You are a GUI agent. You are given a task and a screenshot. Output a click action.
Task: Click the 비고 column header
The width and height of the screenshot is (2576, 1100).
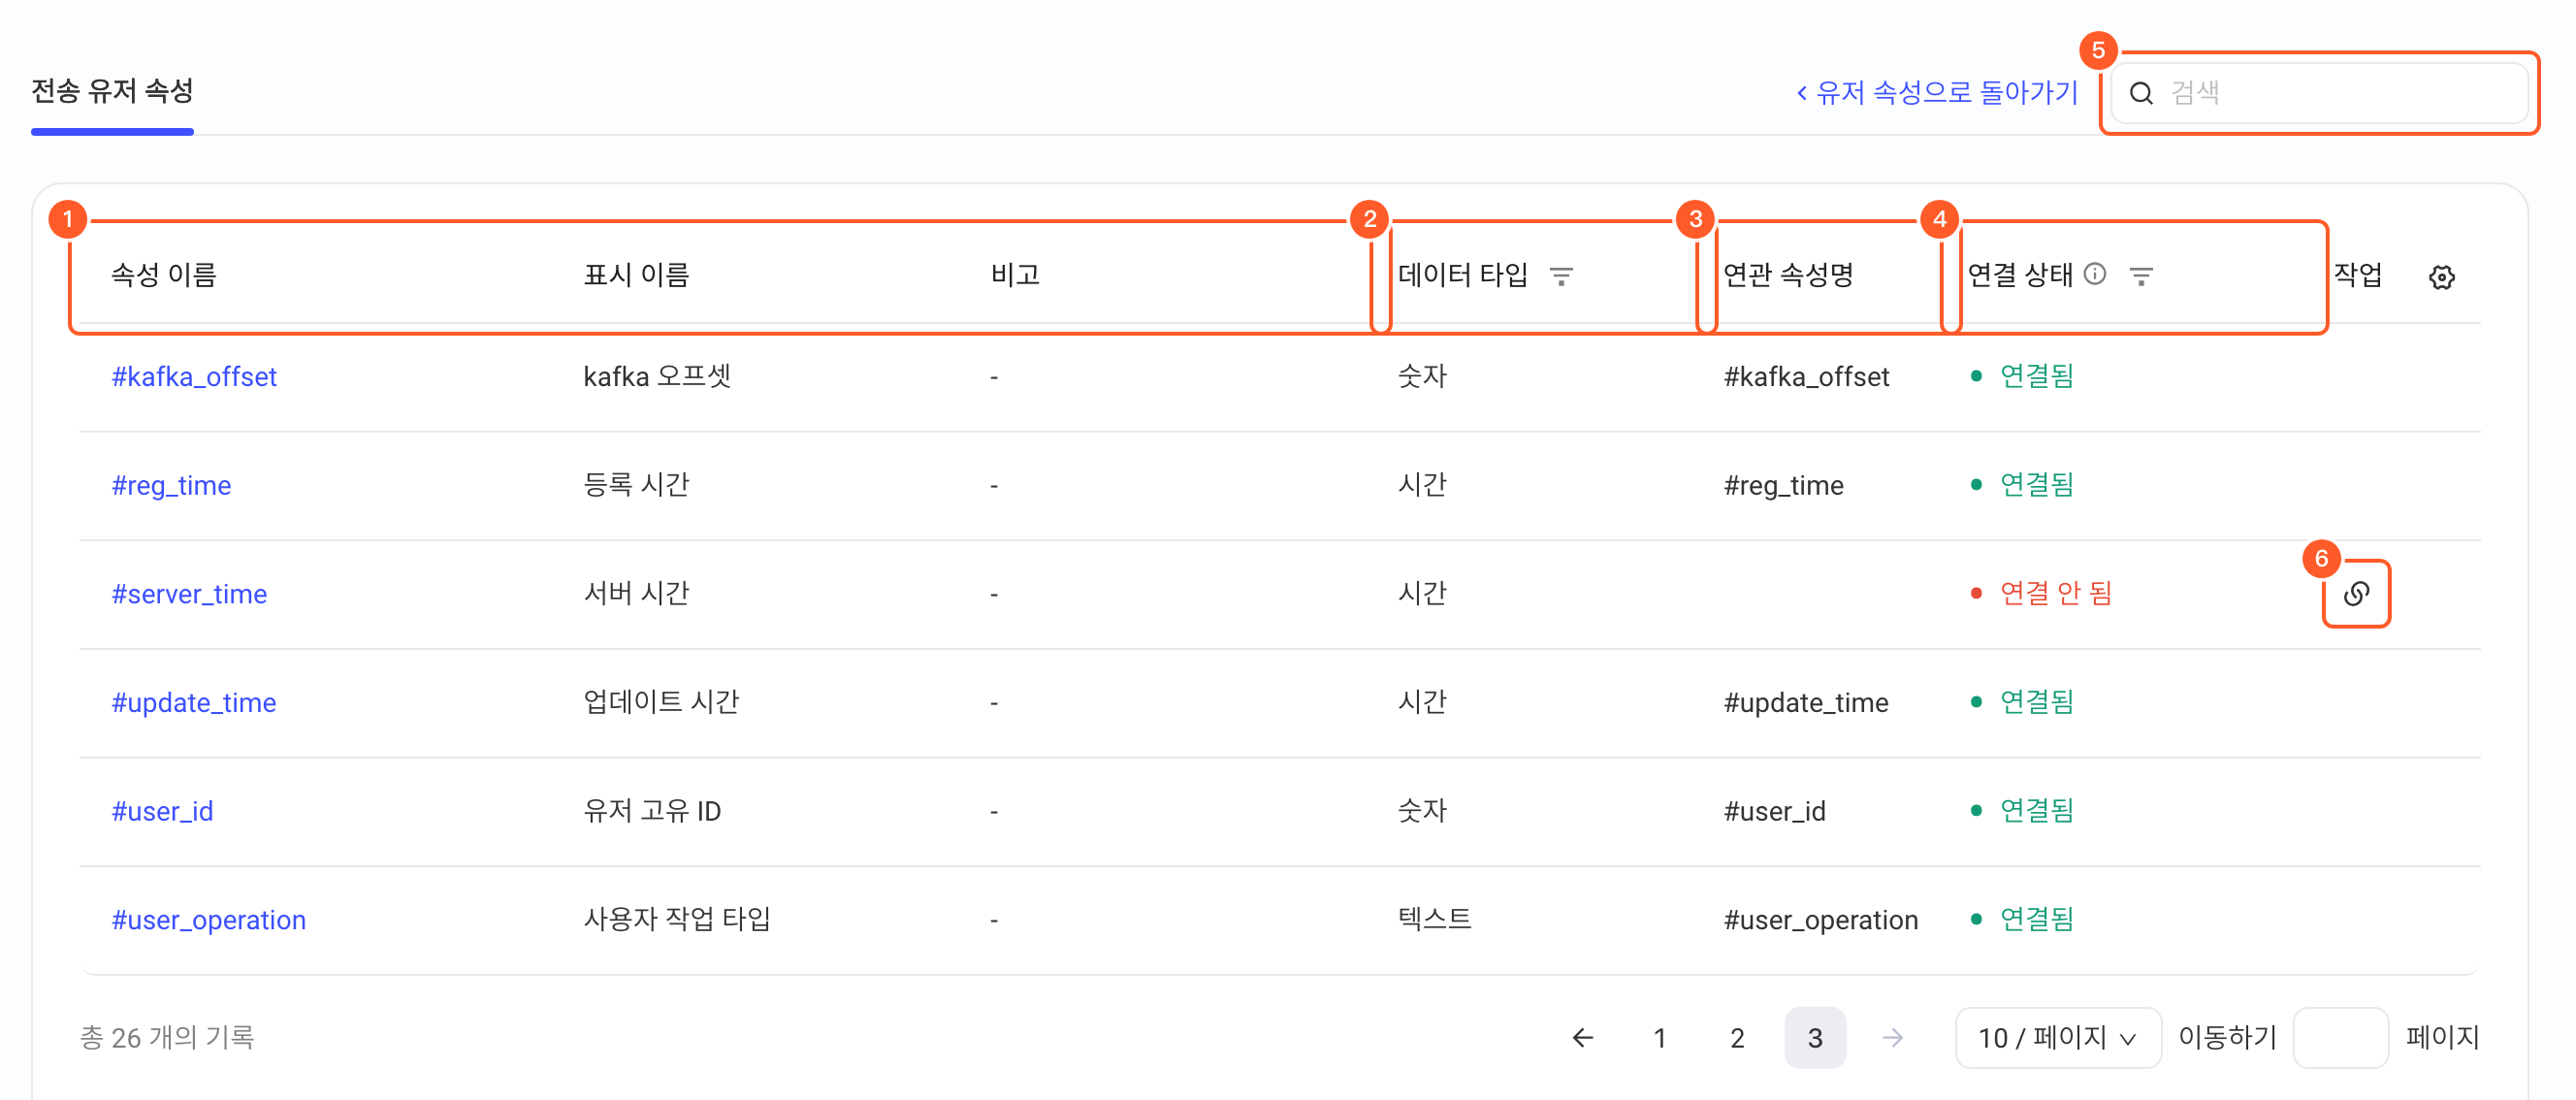pos(1015,275)
